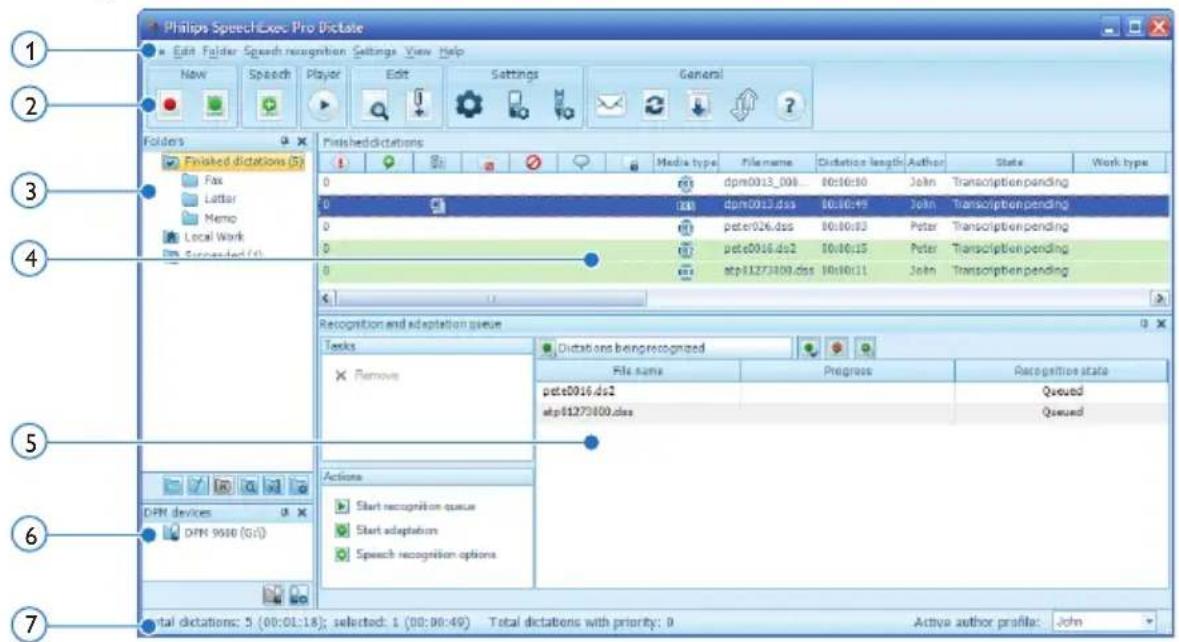The width and height of the screenshot is (1179, 642).
Task: Open the View menu
Action: click(x=418, y=52)
